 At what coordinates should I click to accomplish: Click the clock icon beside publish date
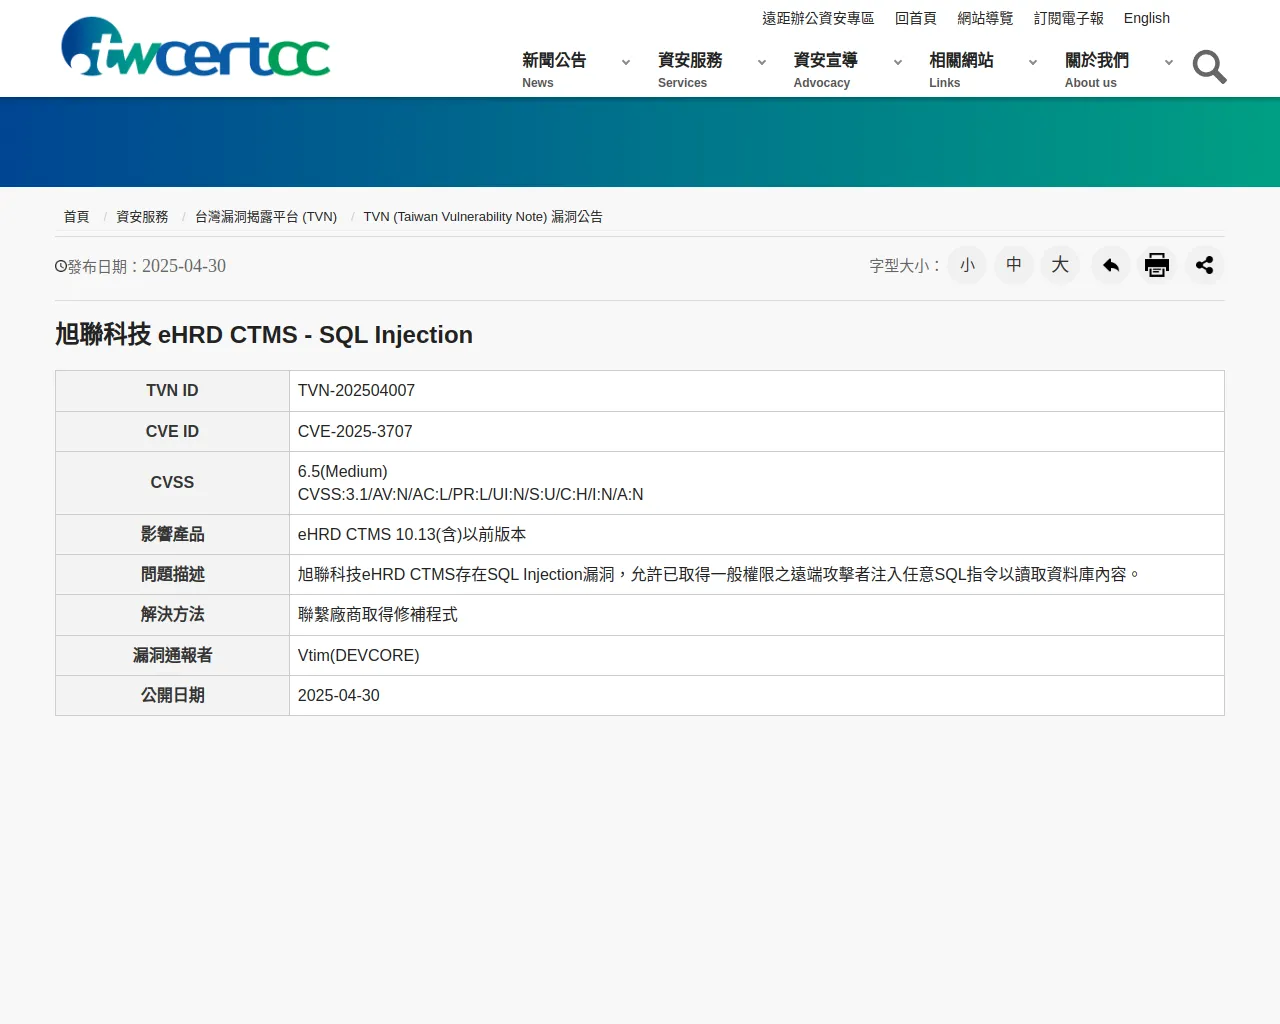61,266
